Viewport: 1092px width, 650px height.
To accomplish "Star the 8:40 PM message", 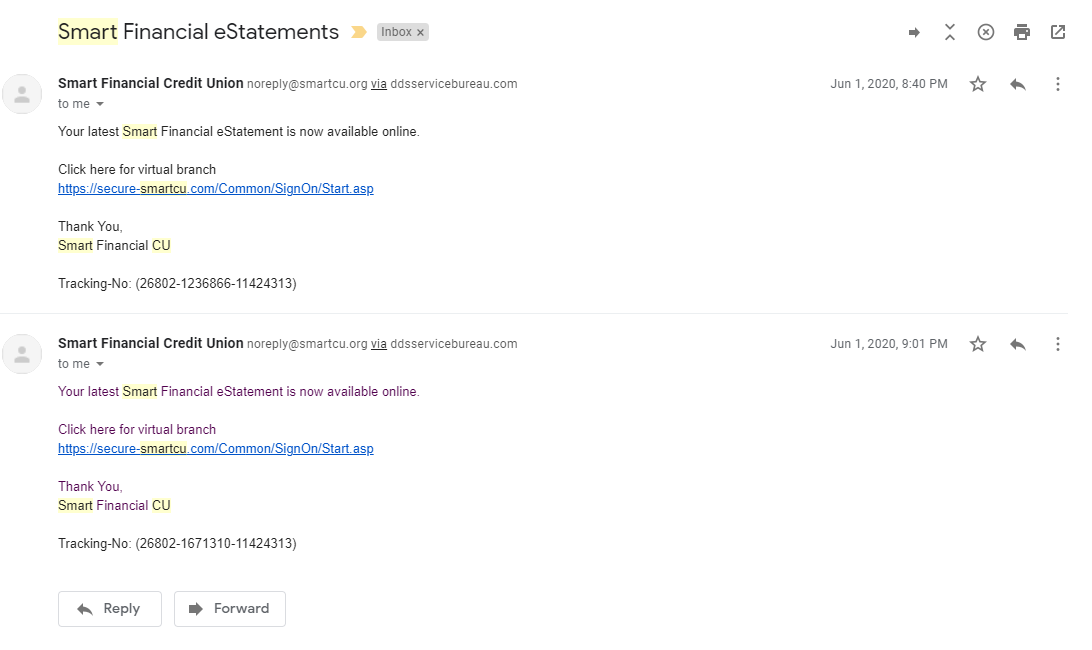I will [x=978, y=84].
